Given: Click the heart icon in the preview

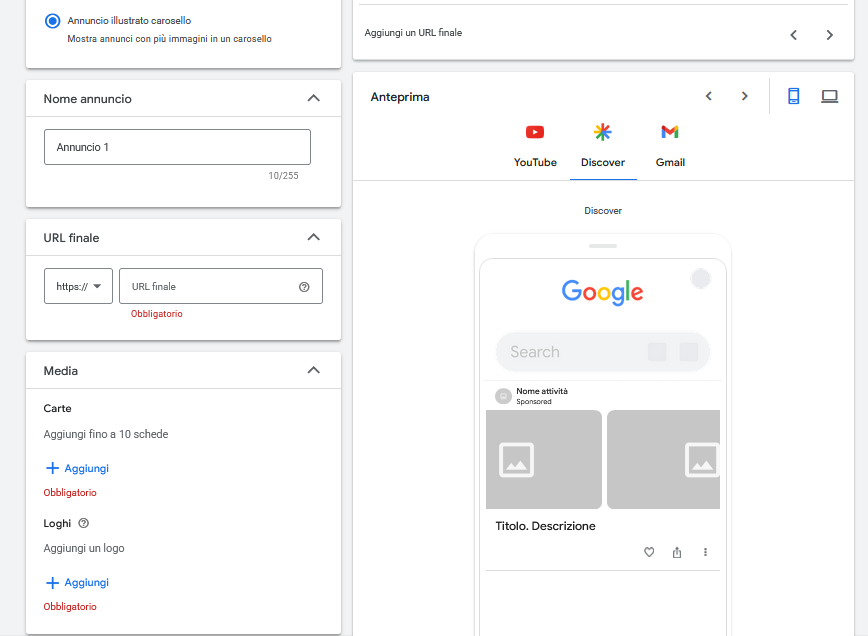Looking at the screenshot, I should [x=649, y=552].
